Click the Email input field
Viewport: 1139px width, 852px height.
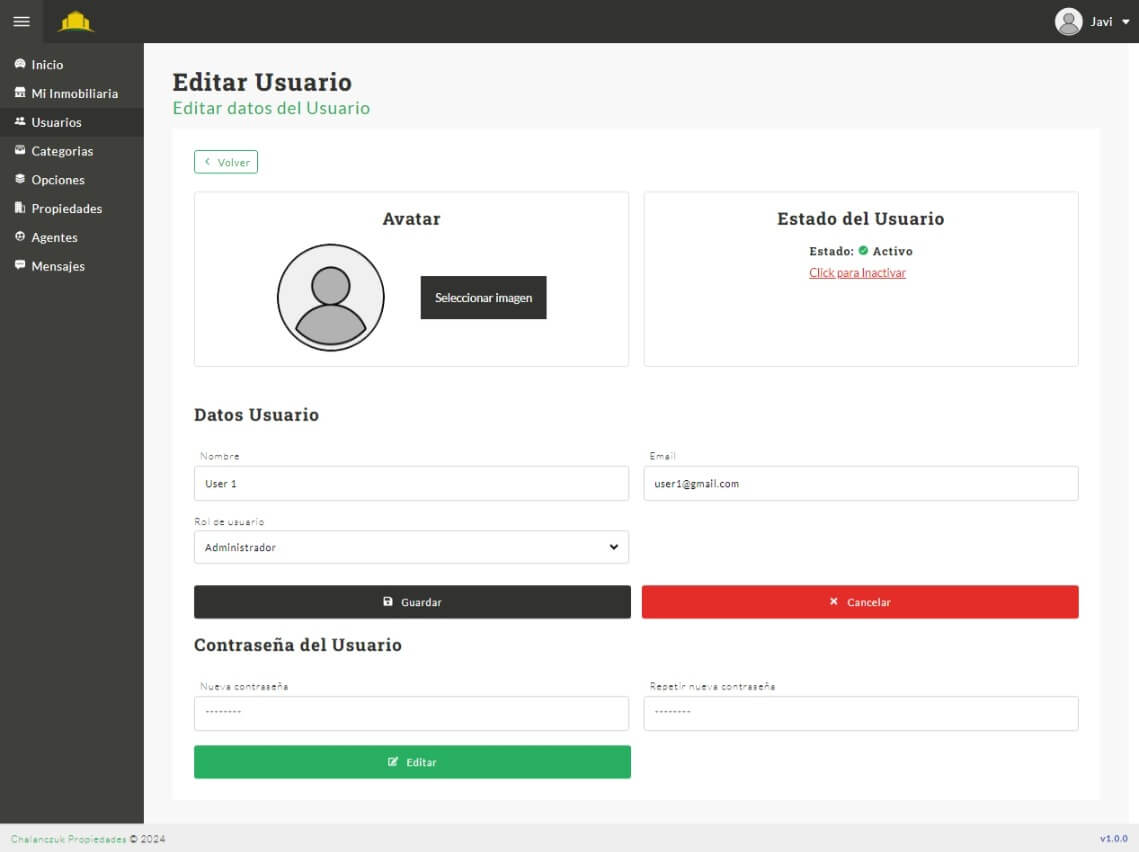(860, 483)
